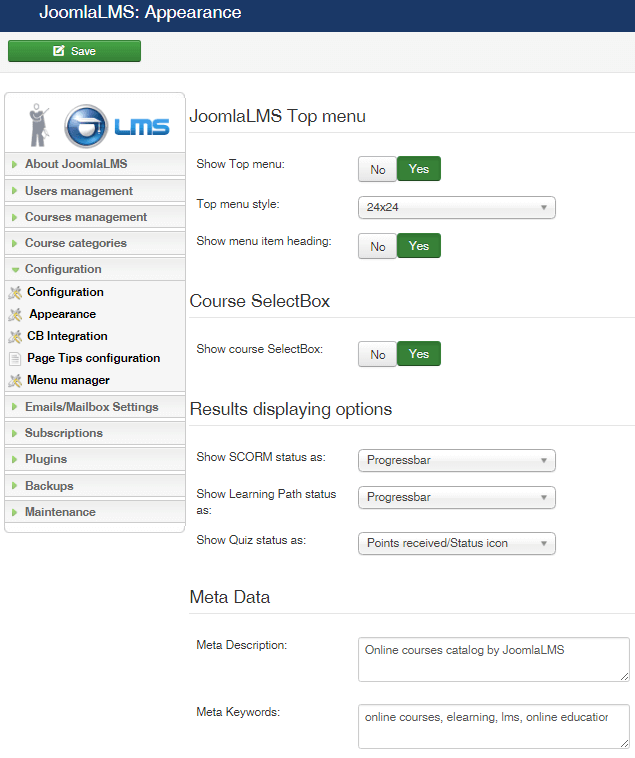
Task: Click the 'Top menu style:' label
Action: click(x=238, y=204)
